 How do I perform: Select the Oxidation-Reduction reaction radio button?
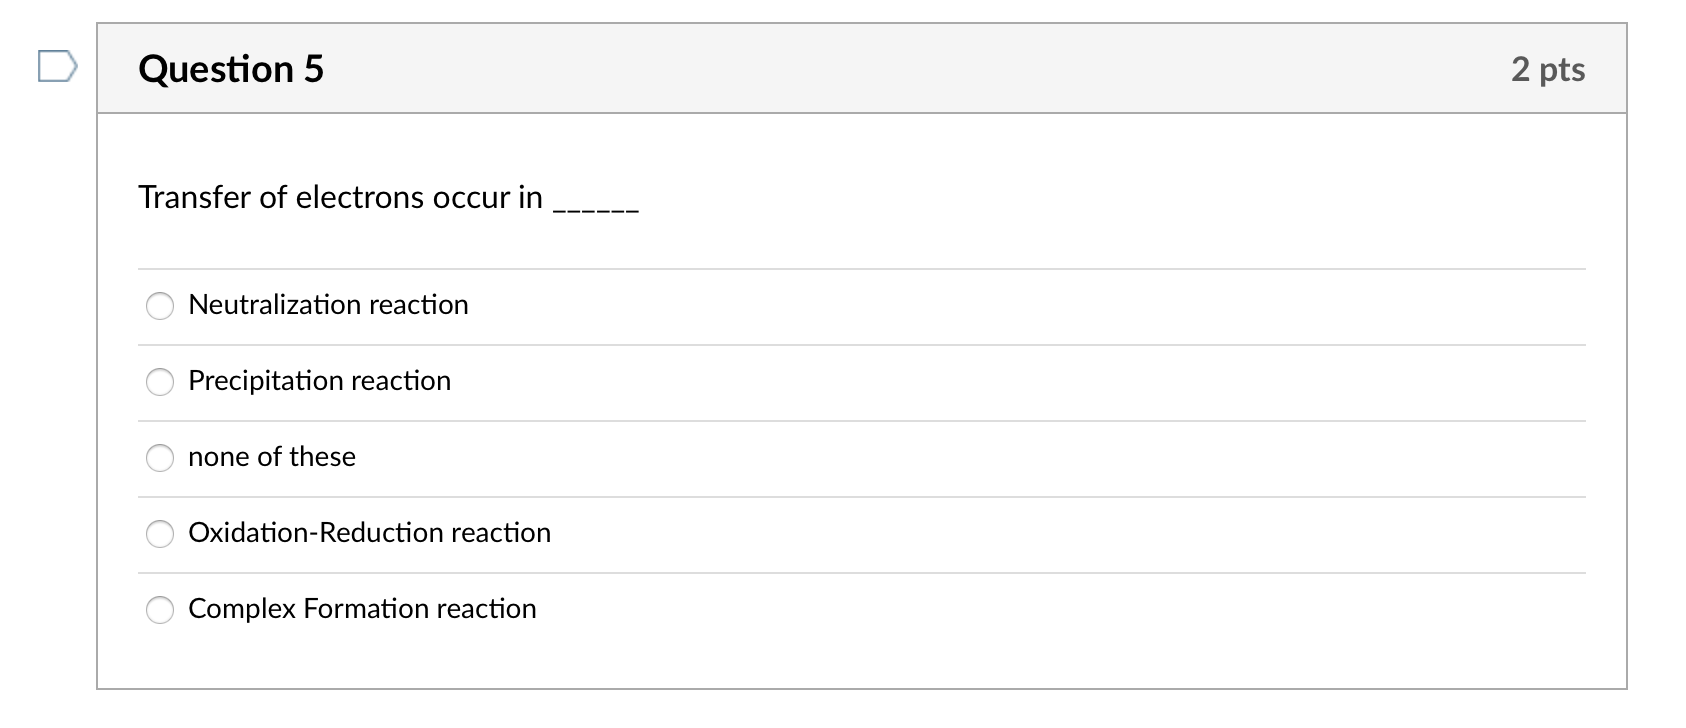tap(160, 534)
